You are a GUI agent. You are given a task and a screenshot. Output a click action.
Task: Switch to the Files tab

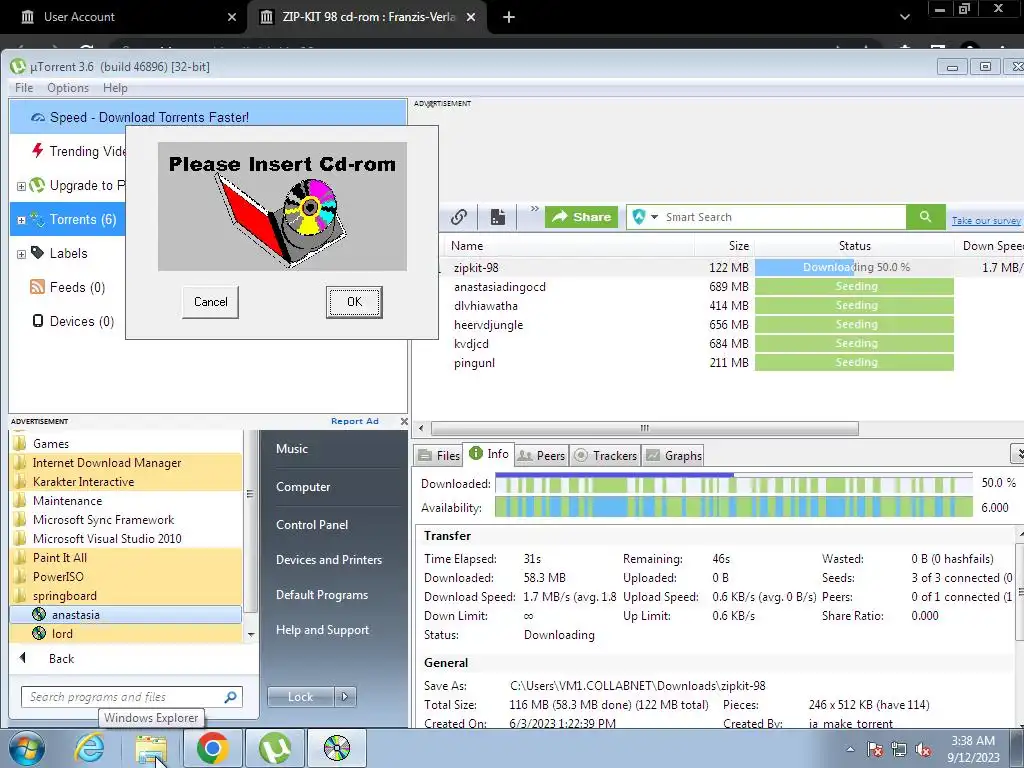click(439, 455)
